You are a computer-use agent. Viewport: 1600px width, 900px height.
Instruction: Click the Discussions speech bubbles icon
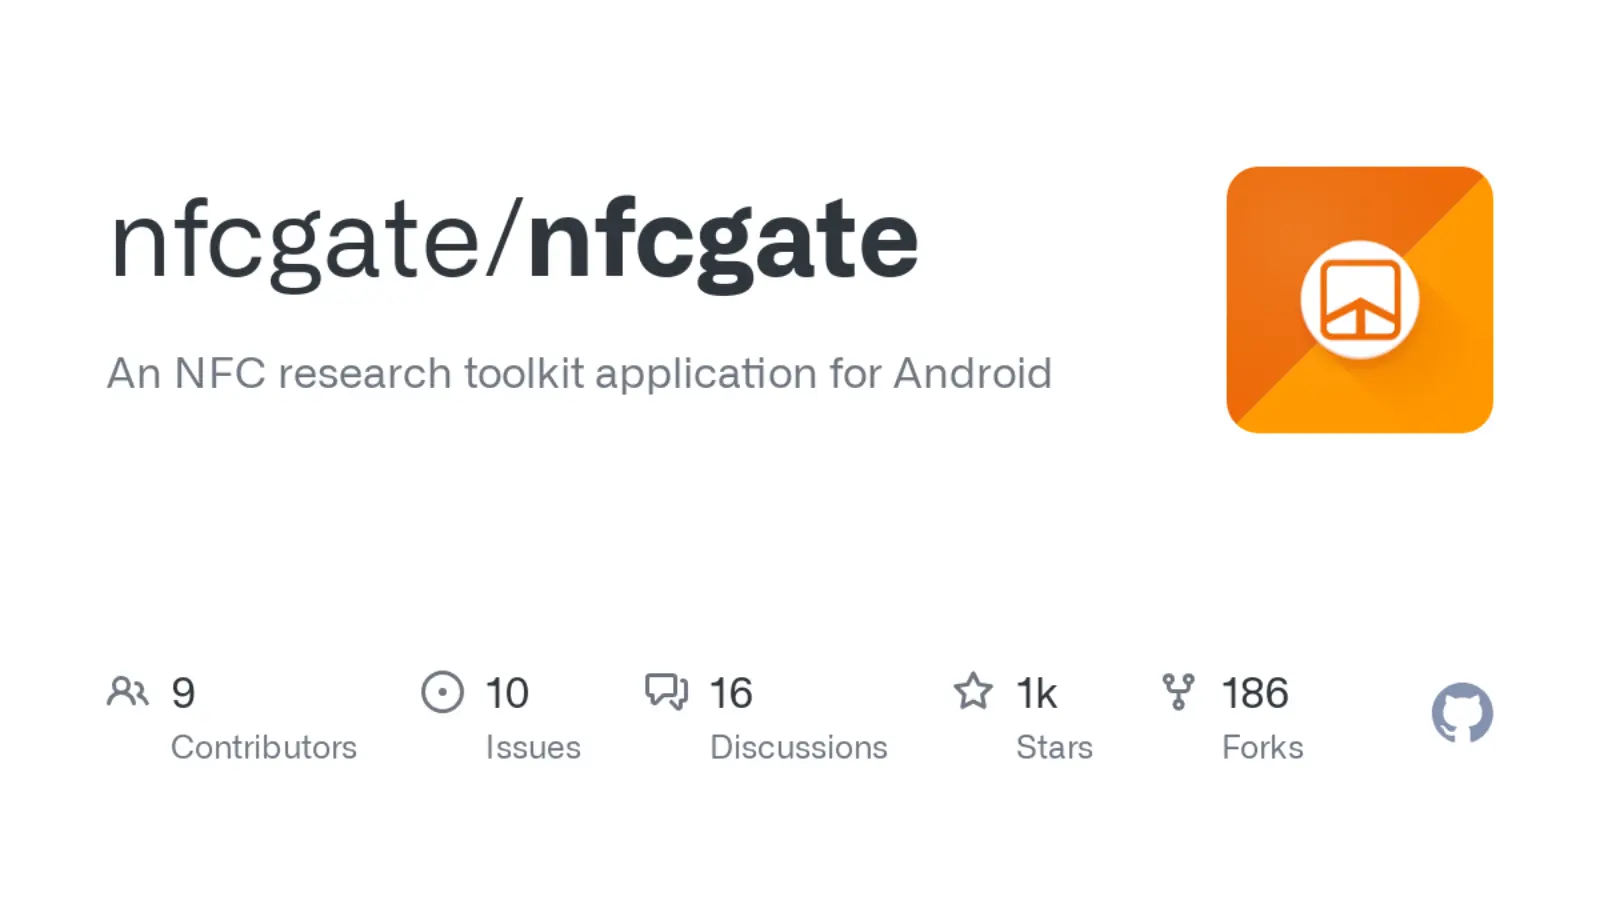tap(666, 692)
